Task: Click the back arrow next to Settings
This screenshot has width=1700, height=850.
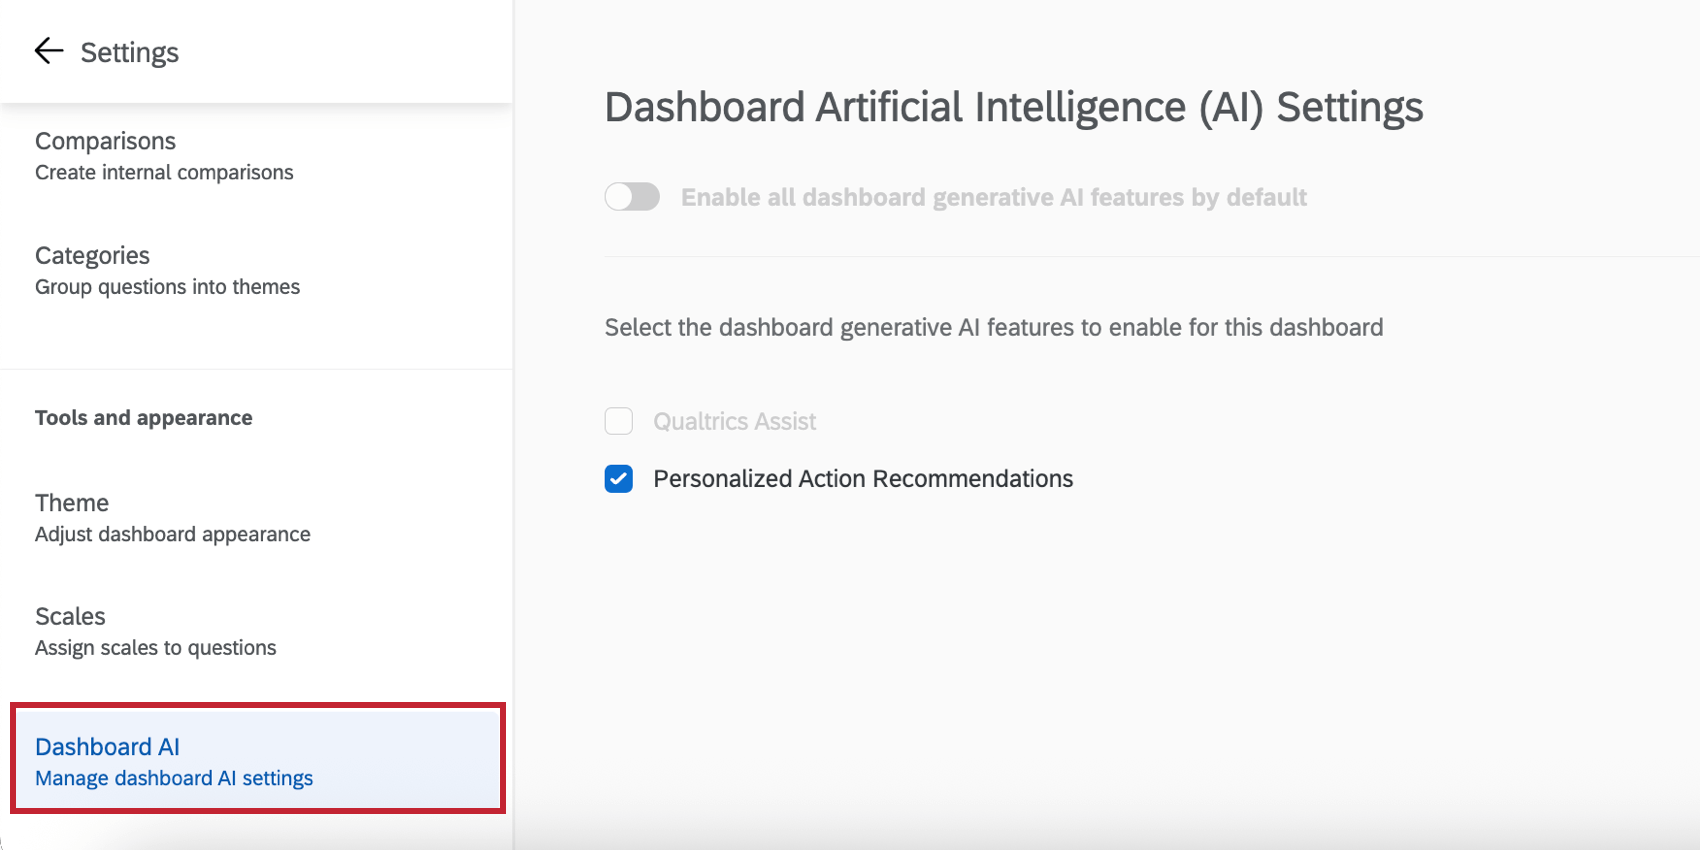Action: pyautogui.click(x=47, y=51)
